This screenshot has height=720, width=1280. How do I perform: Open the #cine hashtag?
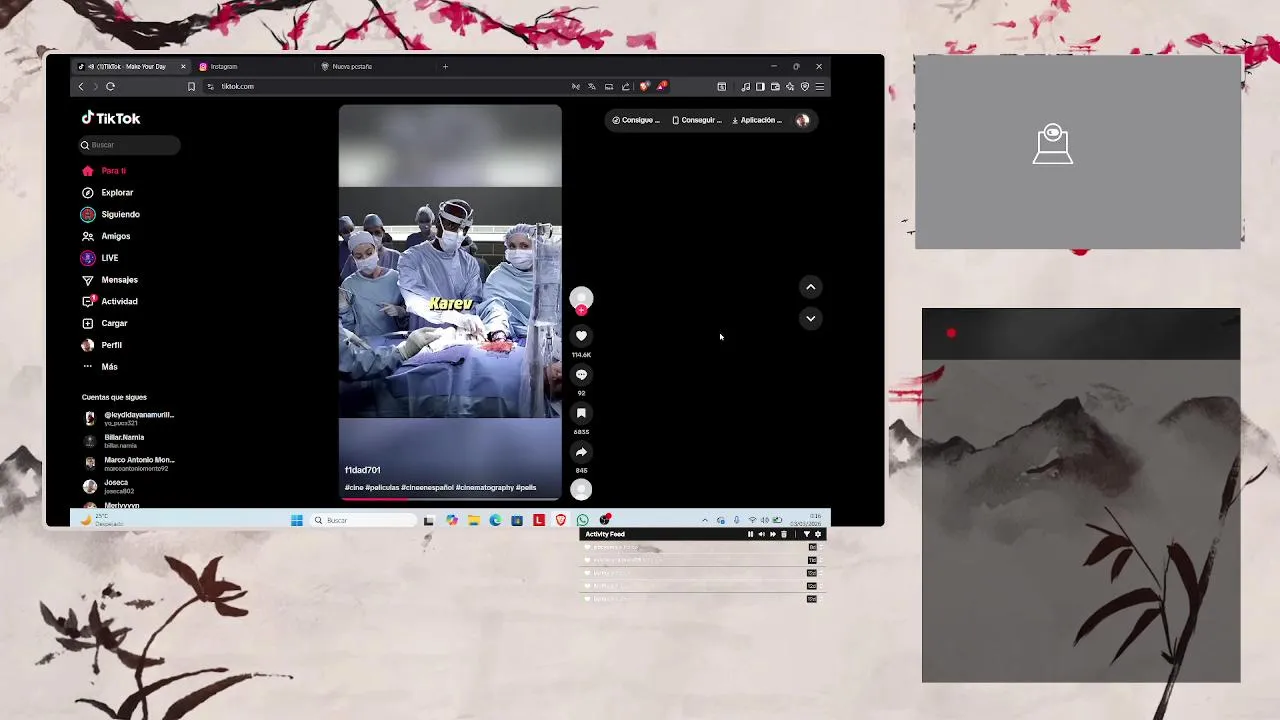[354, 488]
